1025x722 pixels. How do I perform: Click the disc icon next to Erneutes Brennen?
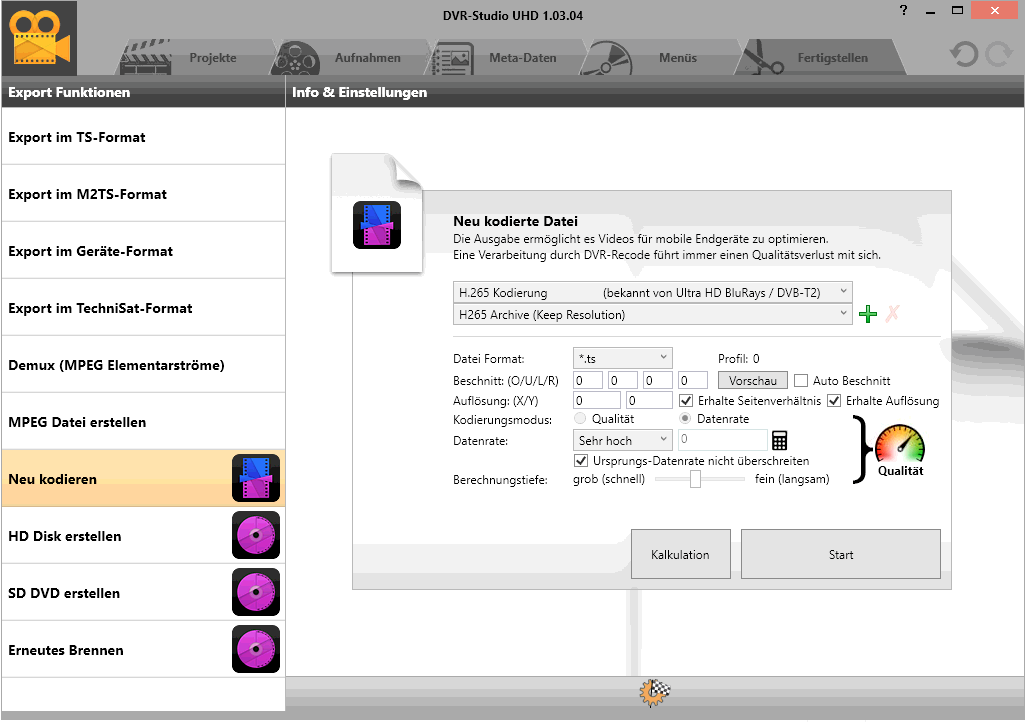[255, 649]
